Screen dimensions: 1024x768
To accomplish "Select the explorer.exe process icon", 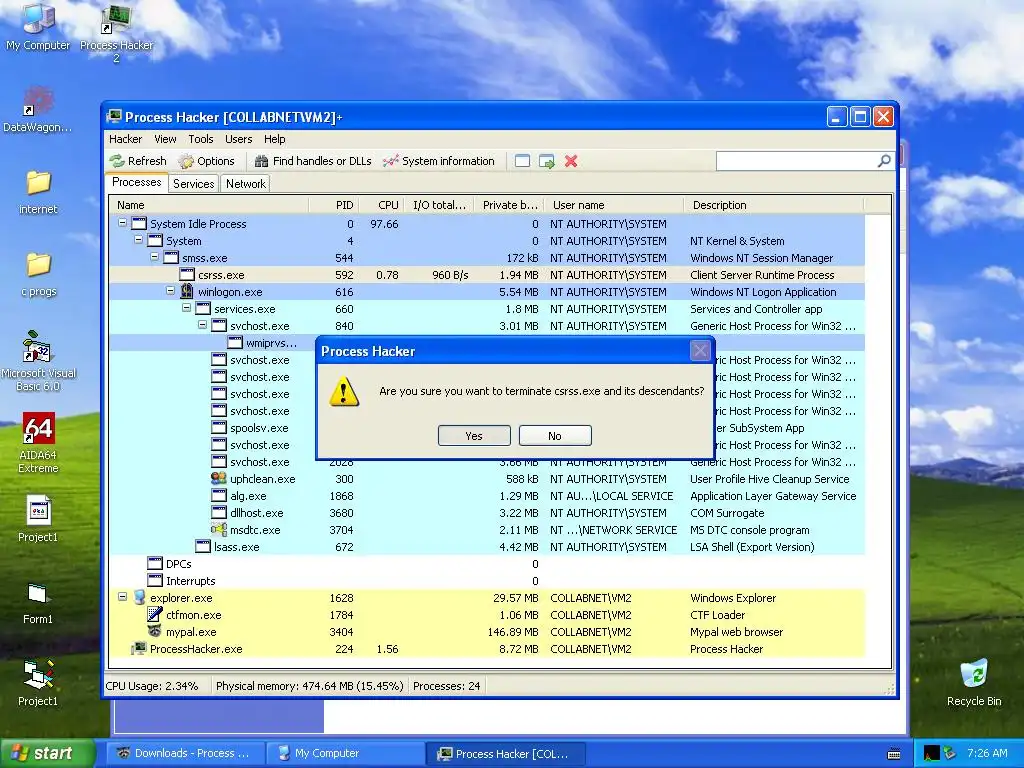I will [139, 598].
